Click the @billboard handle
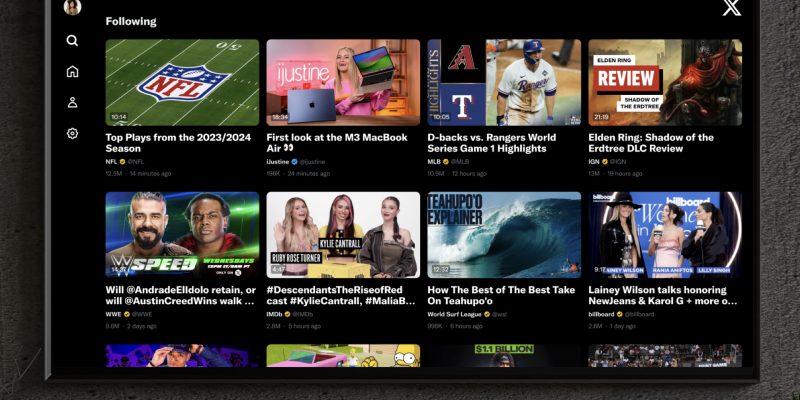The height and width of the screenshot is (400, 800). [640, 314]
